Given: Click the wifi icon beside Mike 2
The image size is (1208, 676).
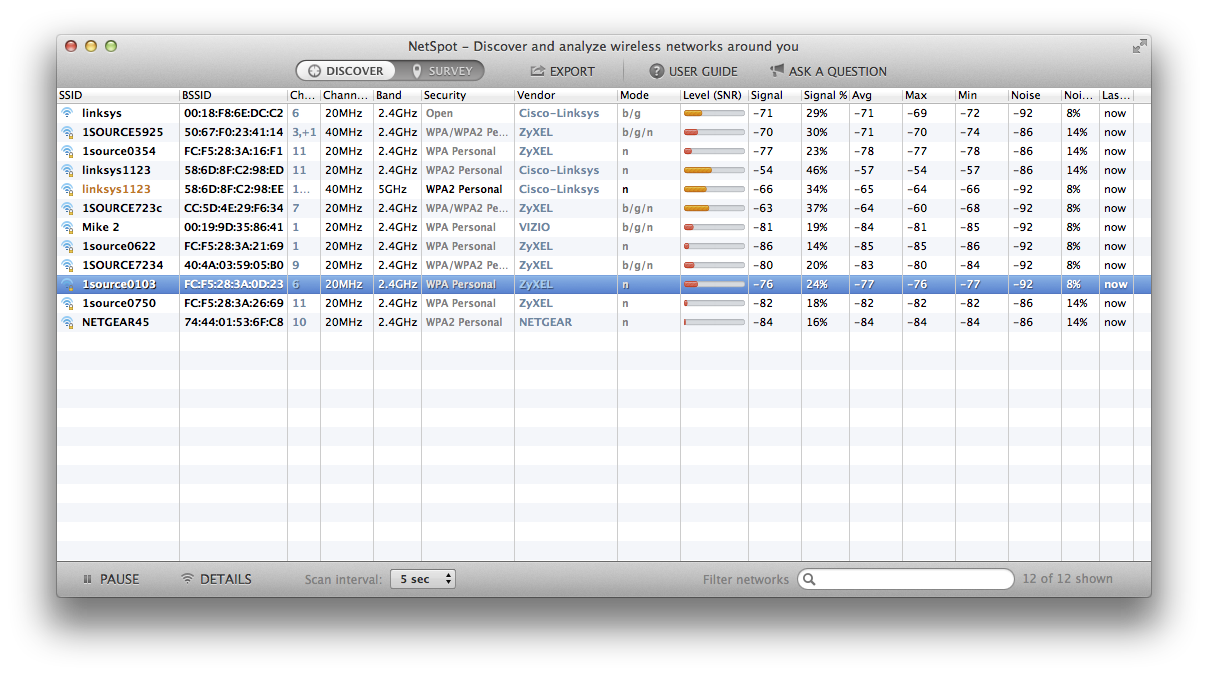Looking at the screenshot, I should [67, 227].
